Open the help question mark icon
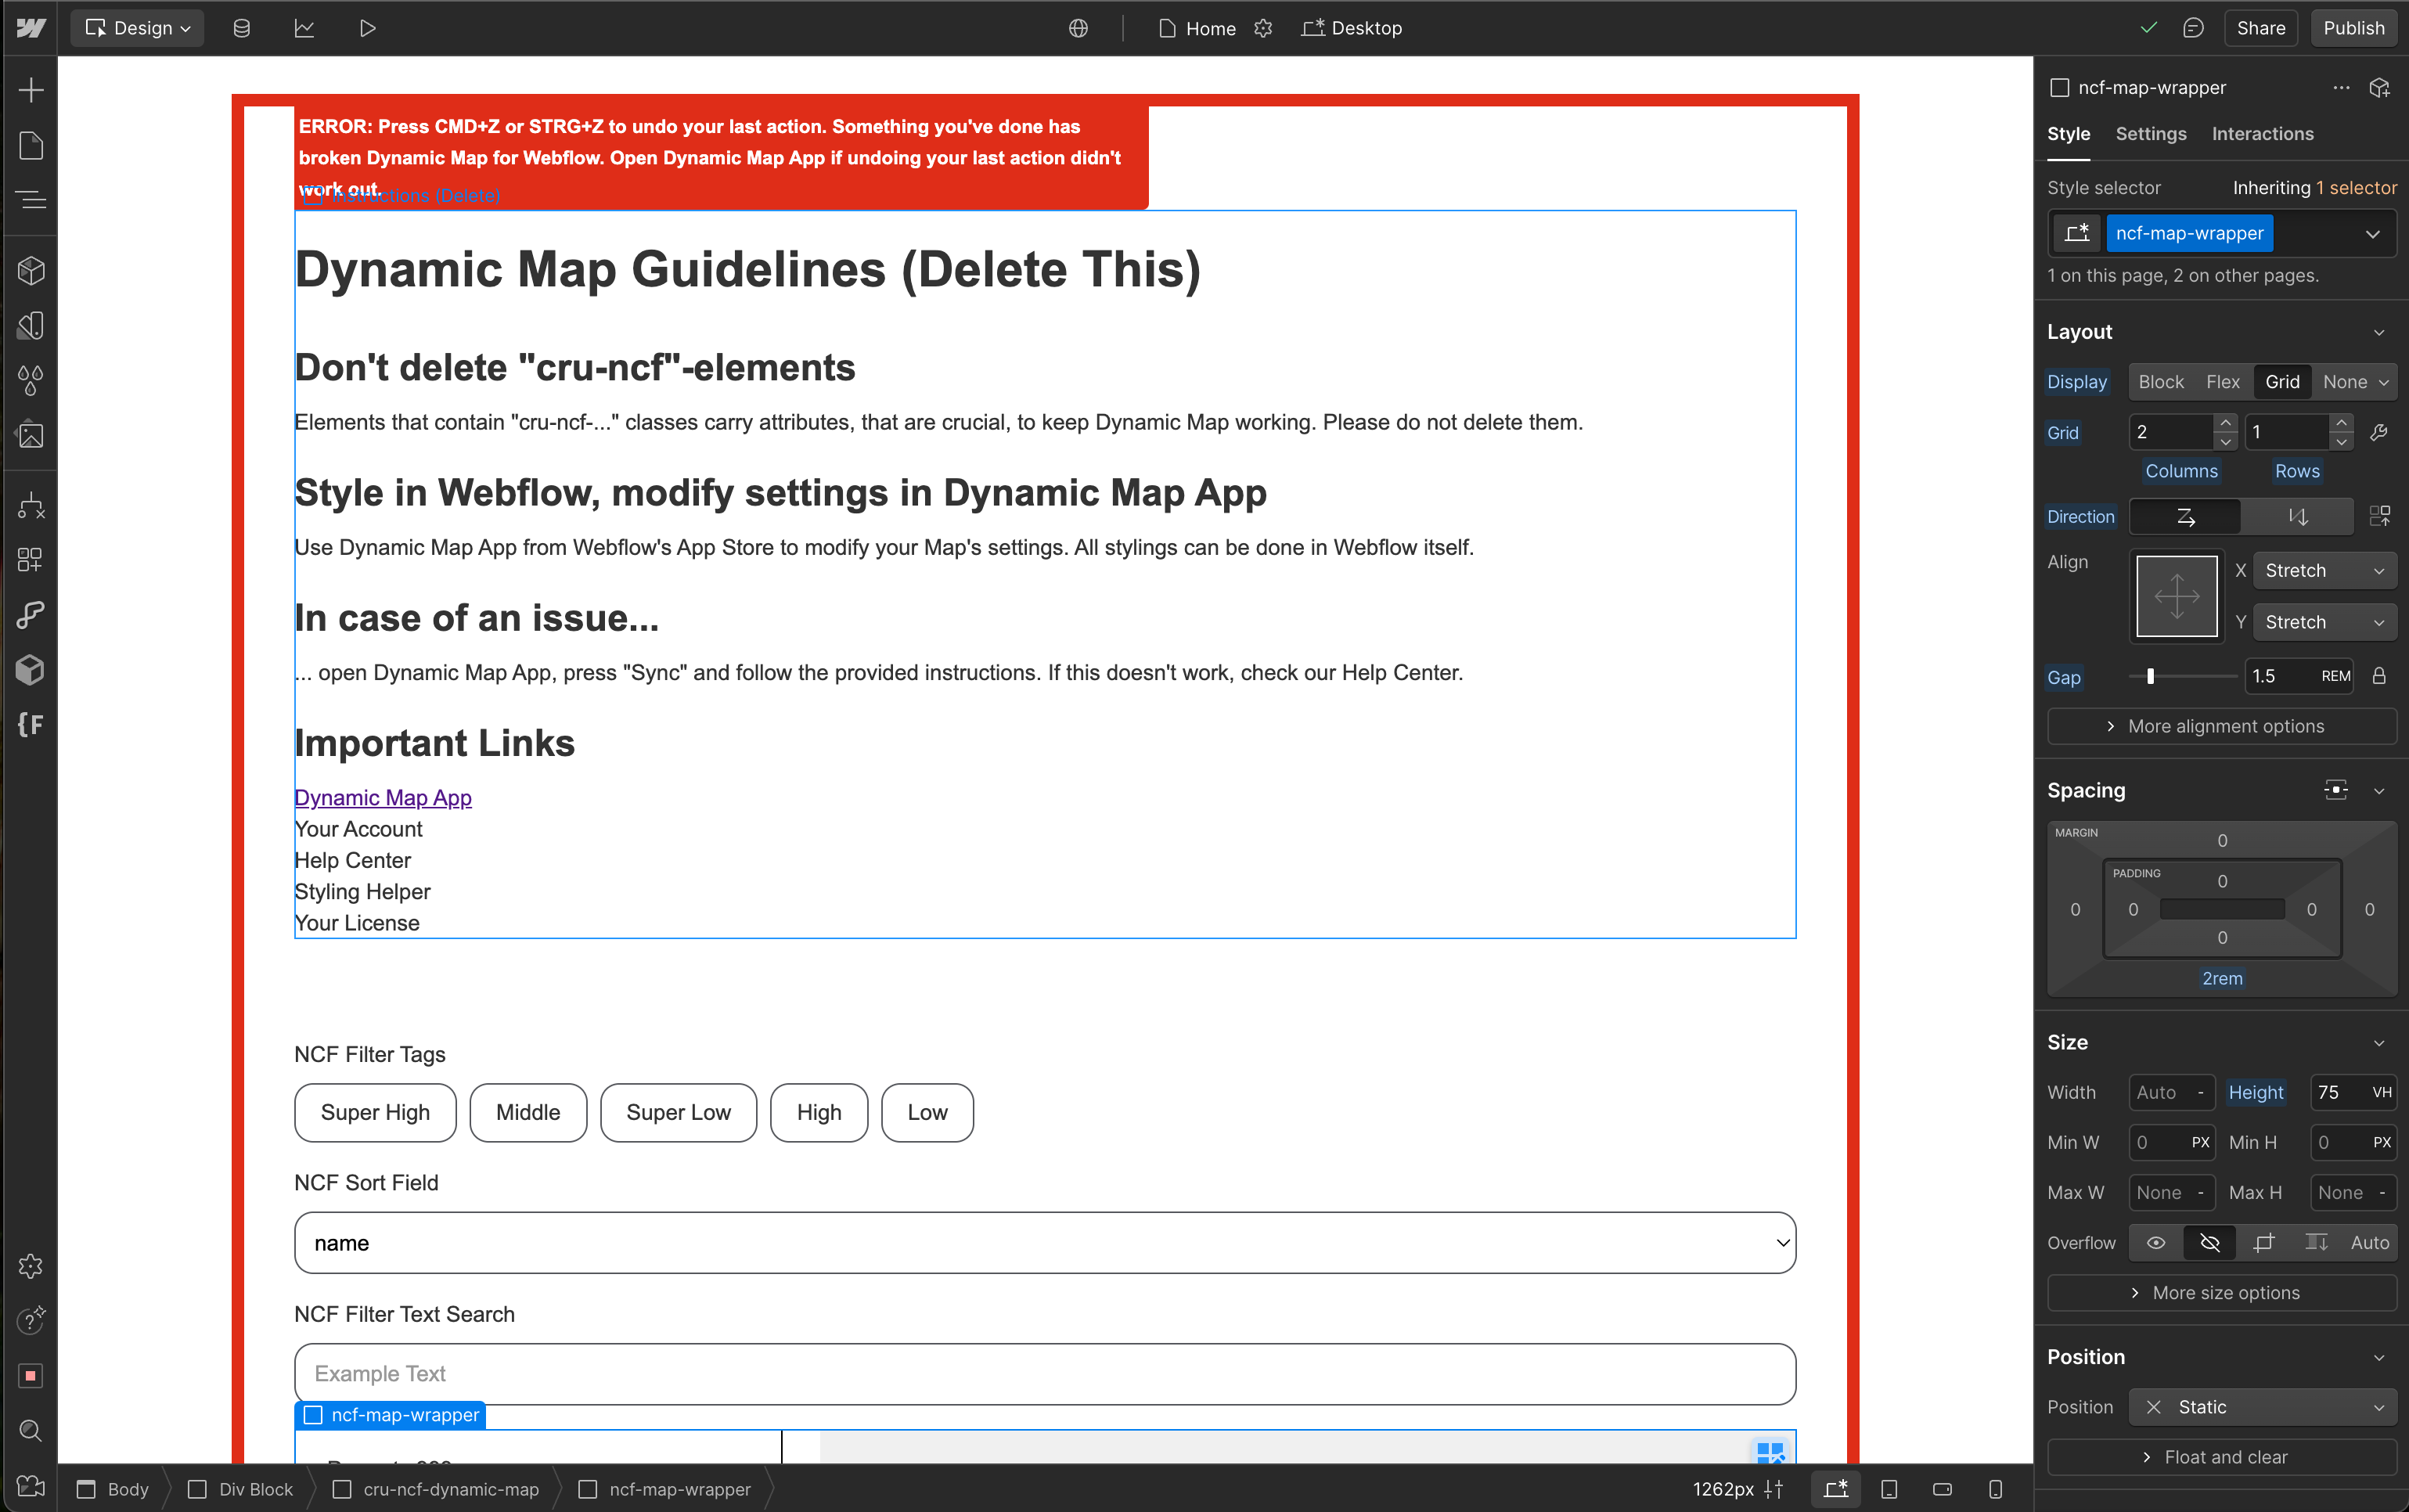 (x=31, y=1321)
